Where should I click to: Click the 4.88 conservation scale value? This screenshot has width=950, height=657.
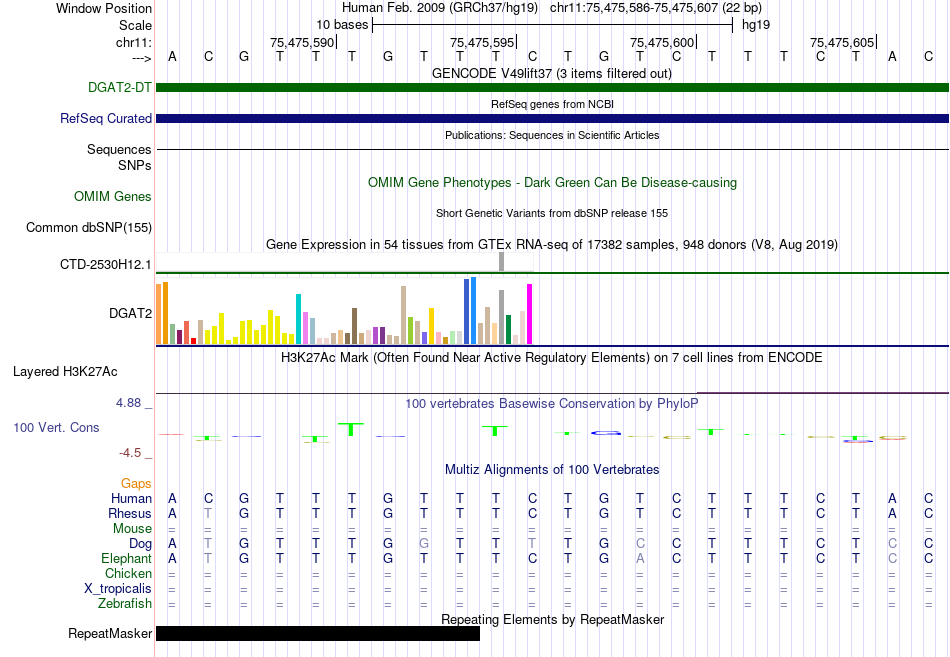pos(128,403)
